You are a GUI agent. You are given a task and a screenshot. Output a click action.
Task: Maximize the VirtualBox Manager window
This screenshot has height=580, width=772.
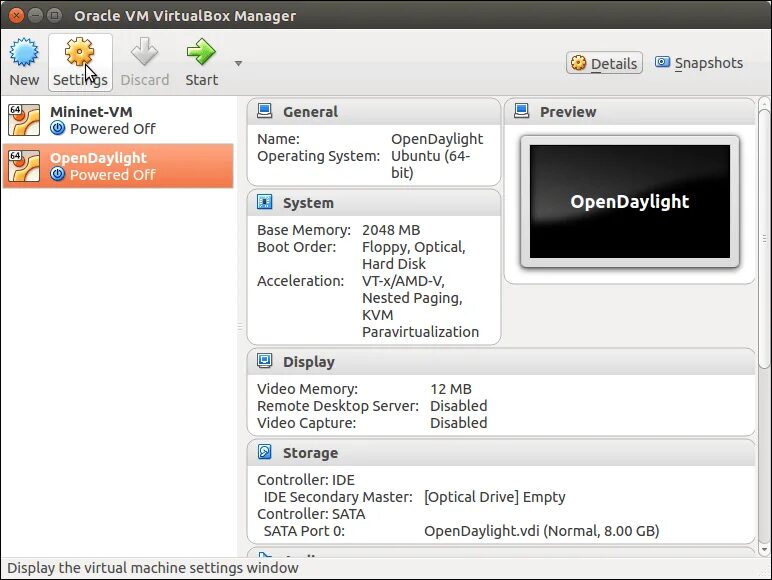(55, 15)
